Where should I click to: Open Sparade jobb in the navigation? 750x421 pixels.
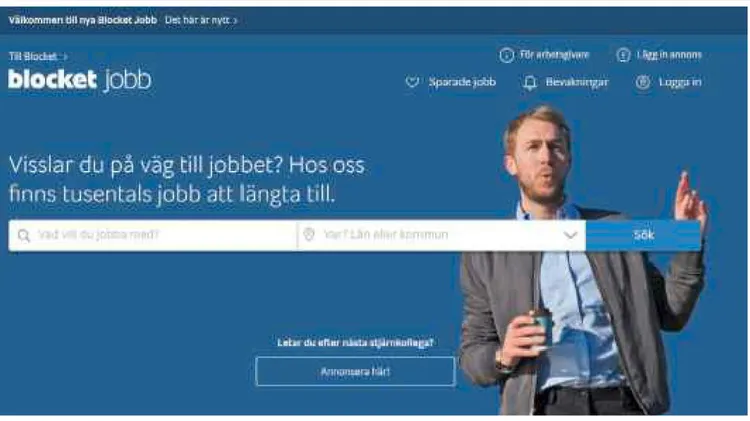[462, 82]
